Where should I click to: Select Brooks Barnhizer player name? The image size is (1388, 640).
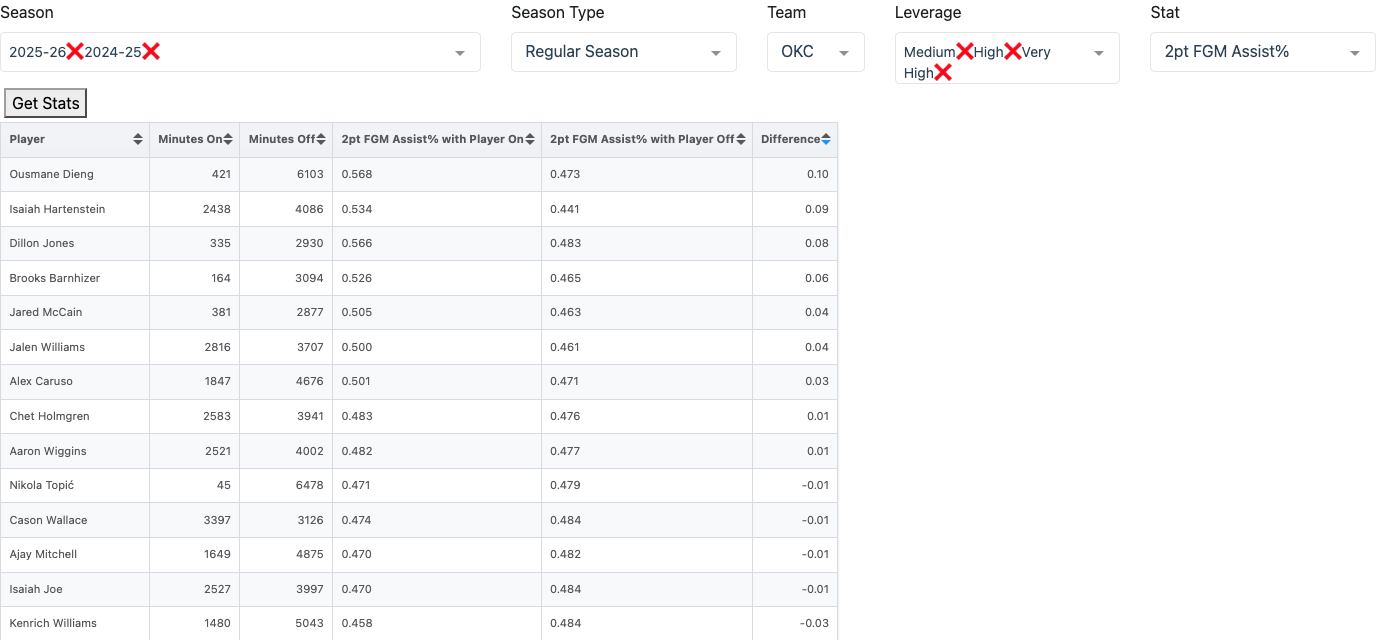(x=55, y=278)
